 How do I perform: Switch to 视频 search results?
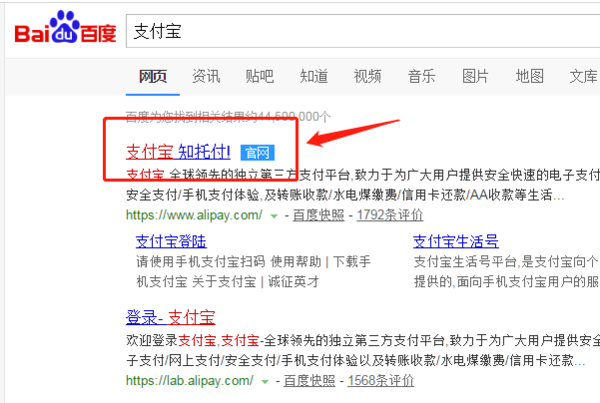[x=368, y=77]
